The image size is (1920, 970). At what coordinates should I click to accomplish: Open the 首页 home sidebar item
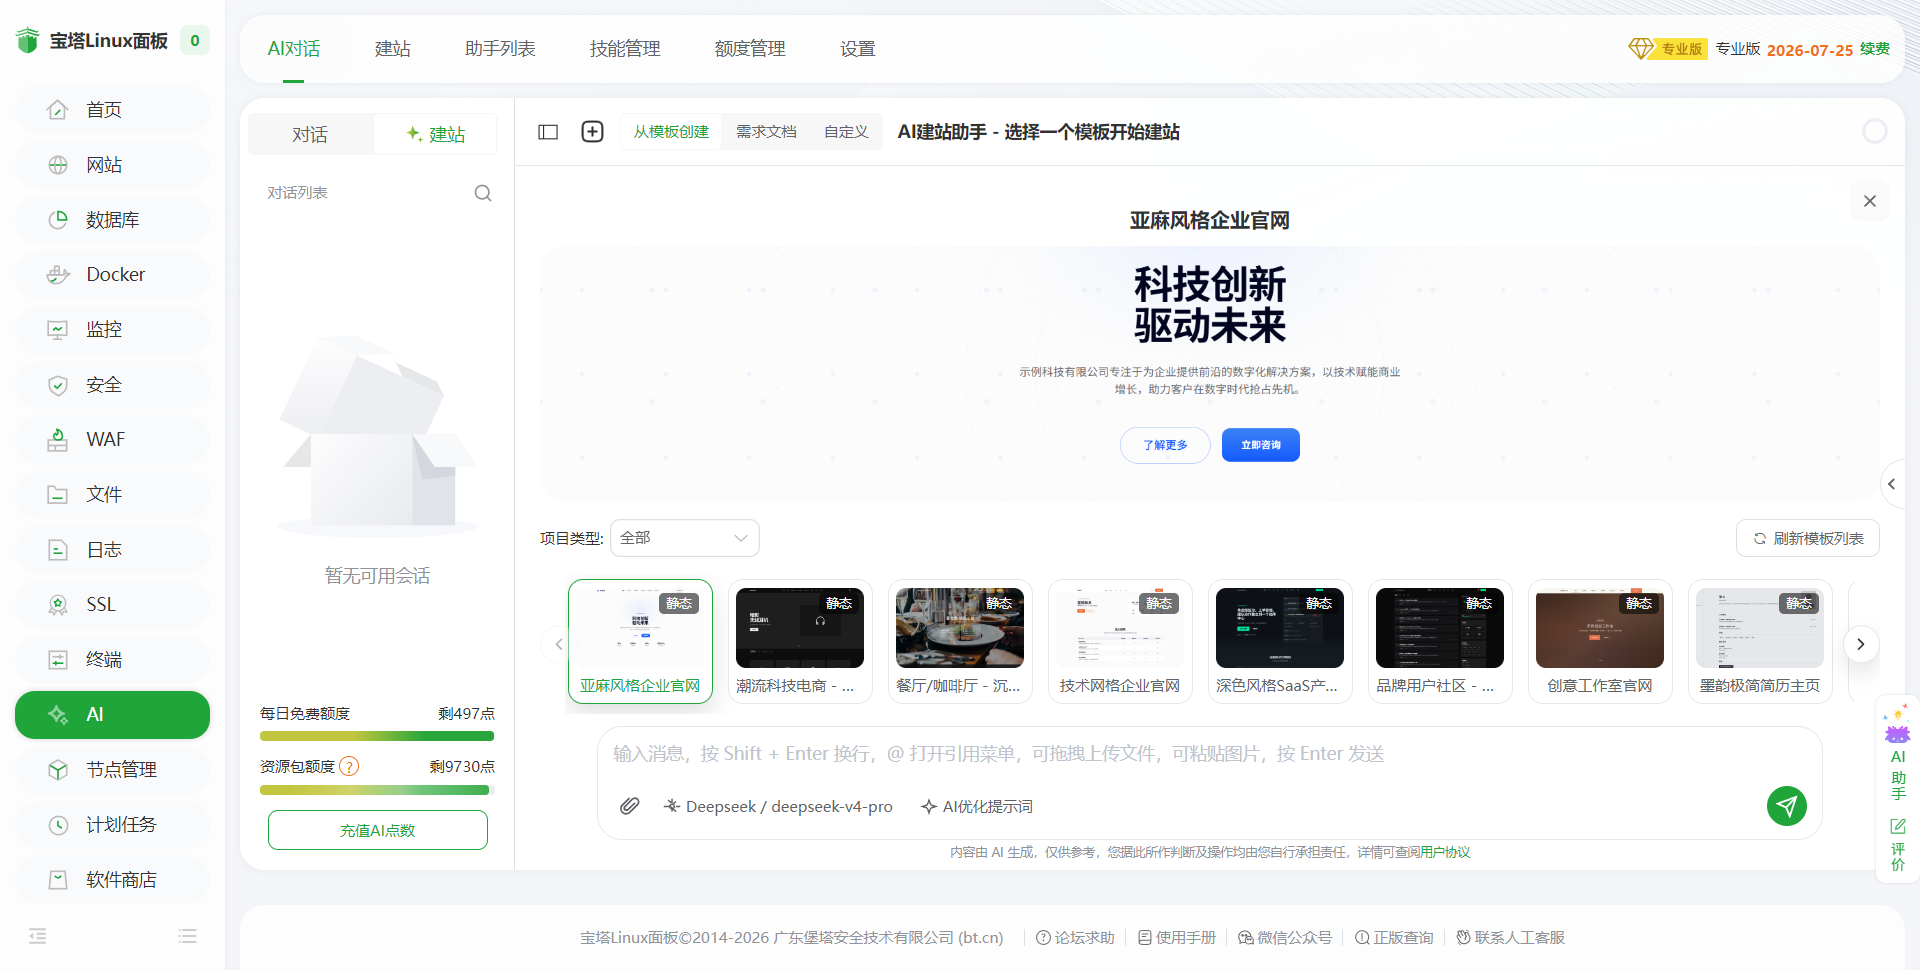(x=112, y=110)
